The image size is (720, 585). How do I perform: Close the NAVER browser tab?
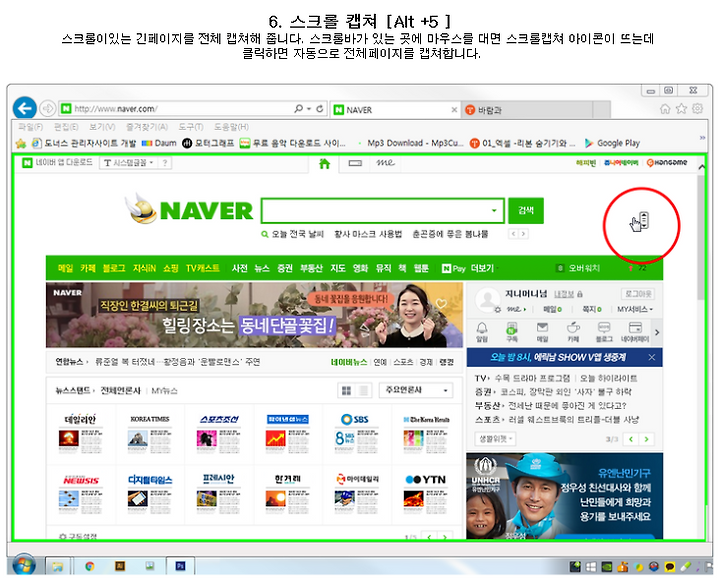[x=454, y=110]
